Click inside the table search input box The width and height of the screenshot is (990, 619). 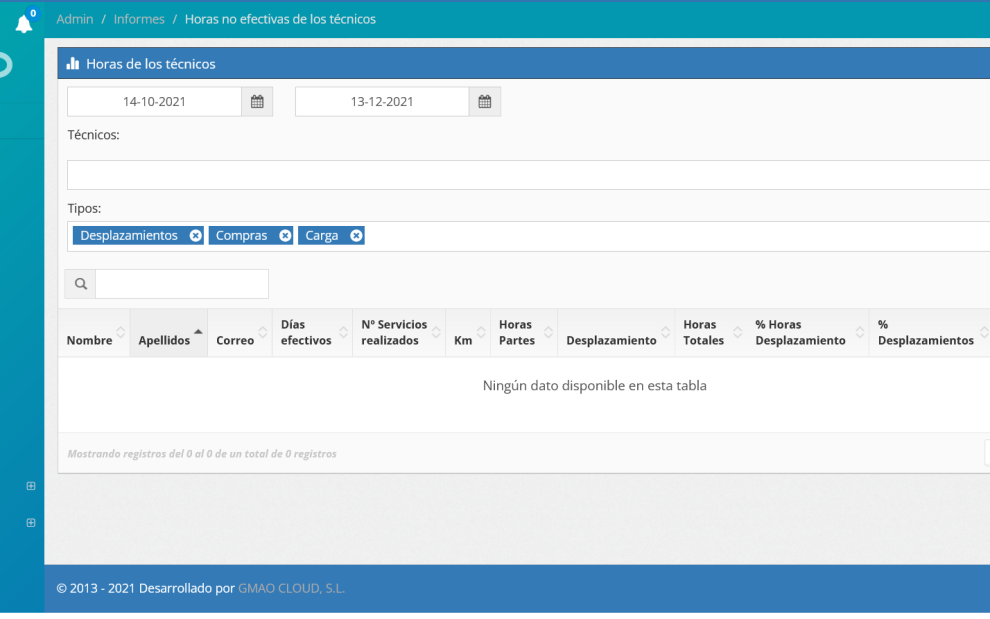[180, 283]
